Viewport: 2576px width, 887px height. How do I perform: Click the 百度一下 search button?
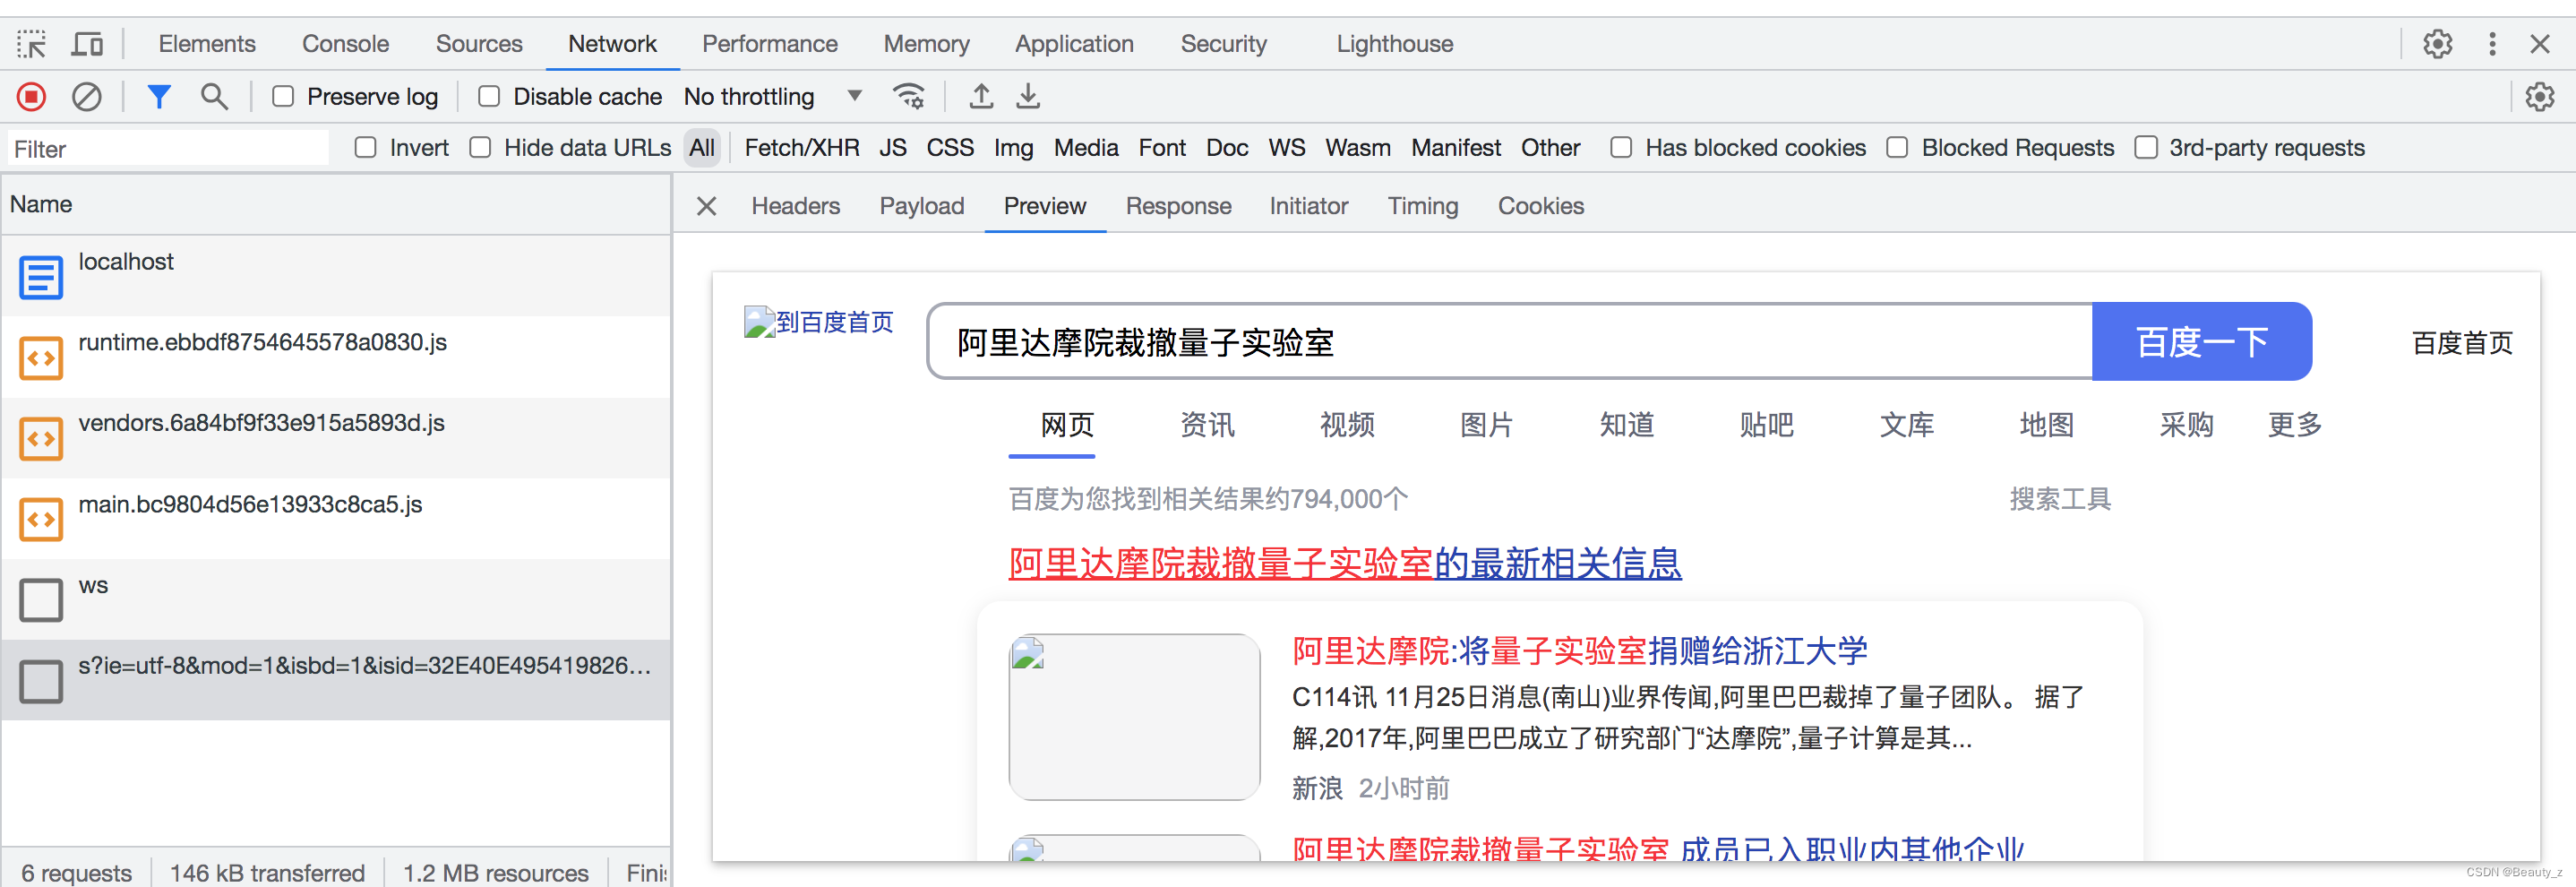tap(2202, 342)
